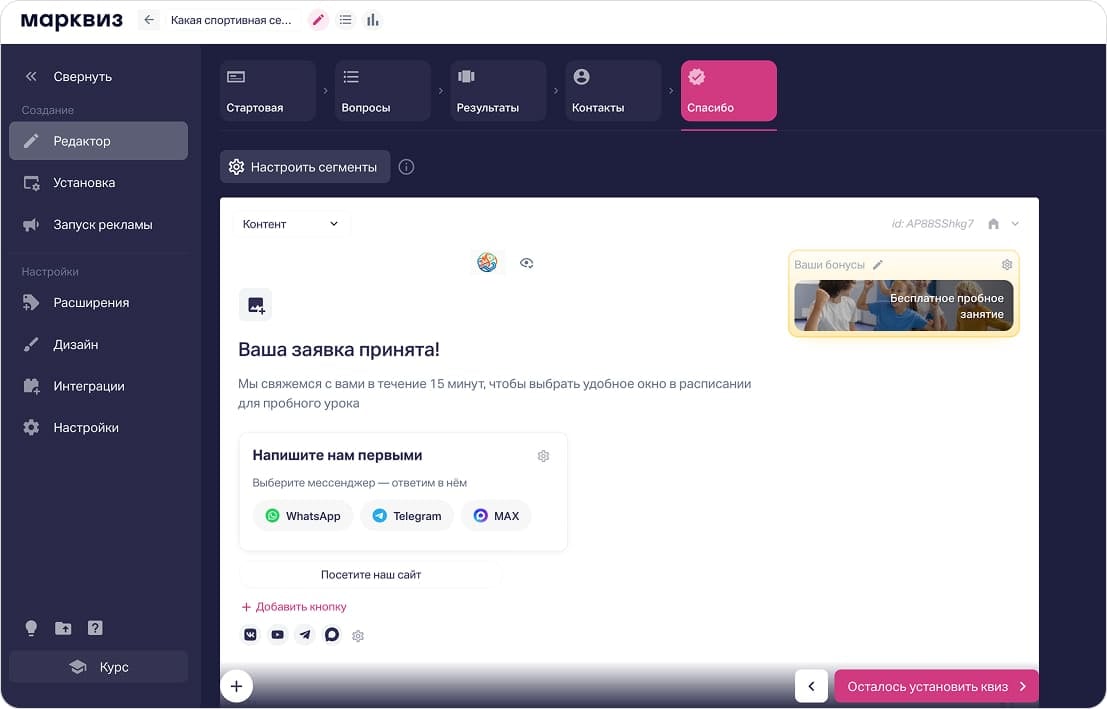Open Настройки in sidebar

[98, 427]
